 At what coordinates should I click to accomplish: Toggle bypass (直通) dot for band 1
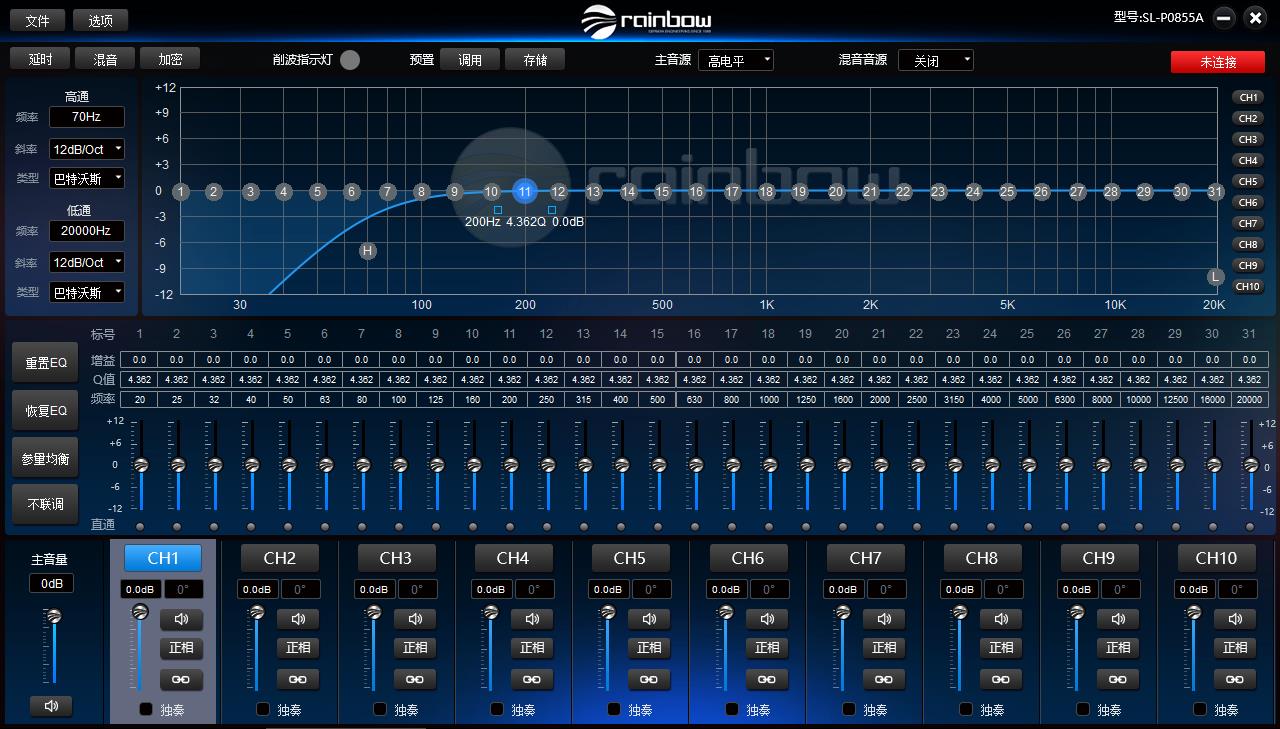pos(140,526)
